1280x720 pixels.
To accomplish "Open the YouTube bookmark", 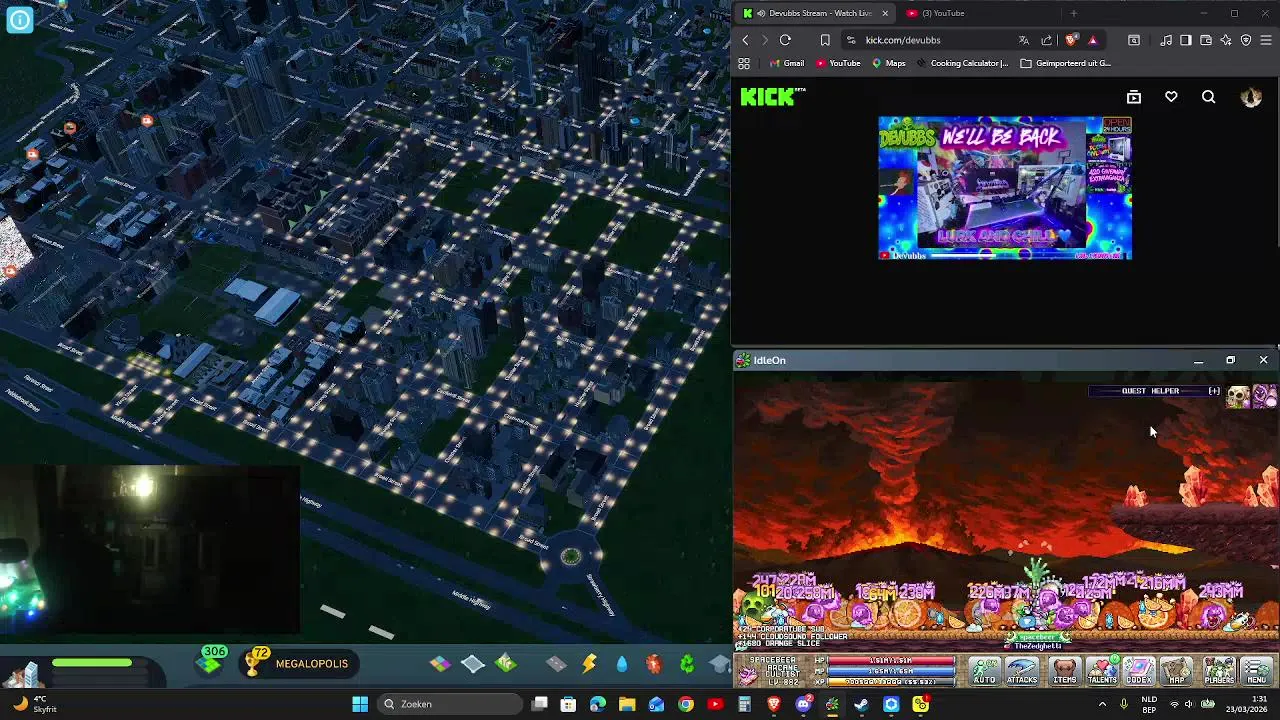I will [x=838, y=63].
